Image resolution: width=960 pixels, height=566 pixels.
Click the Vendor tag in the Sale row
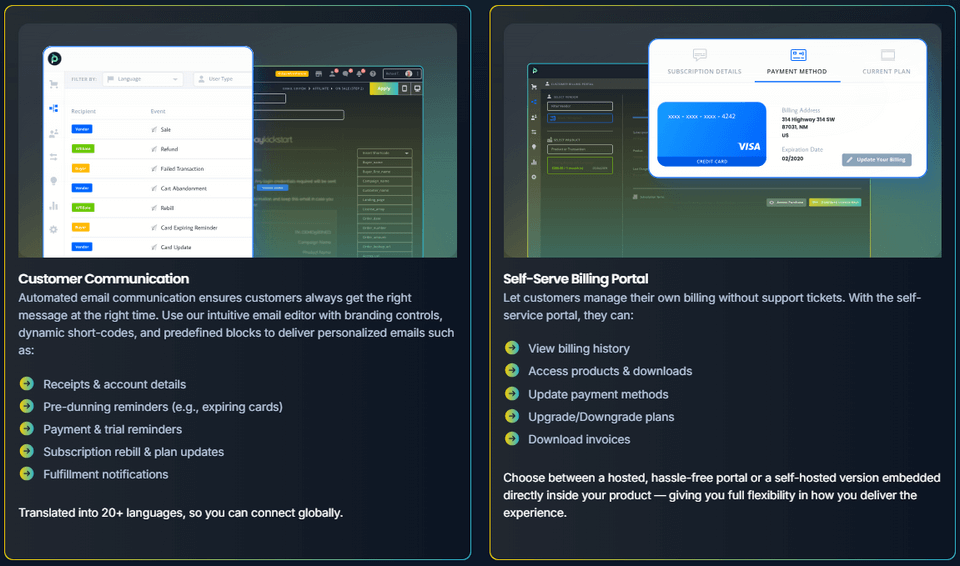tap(82, 129)
